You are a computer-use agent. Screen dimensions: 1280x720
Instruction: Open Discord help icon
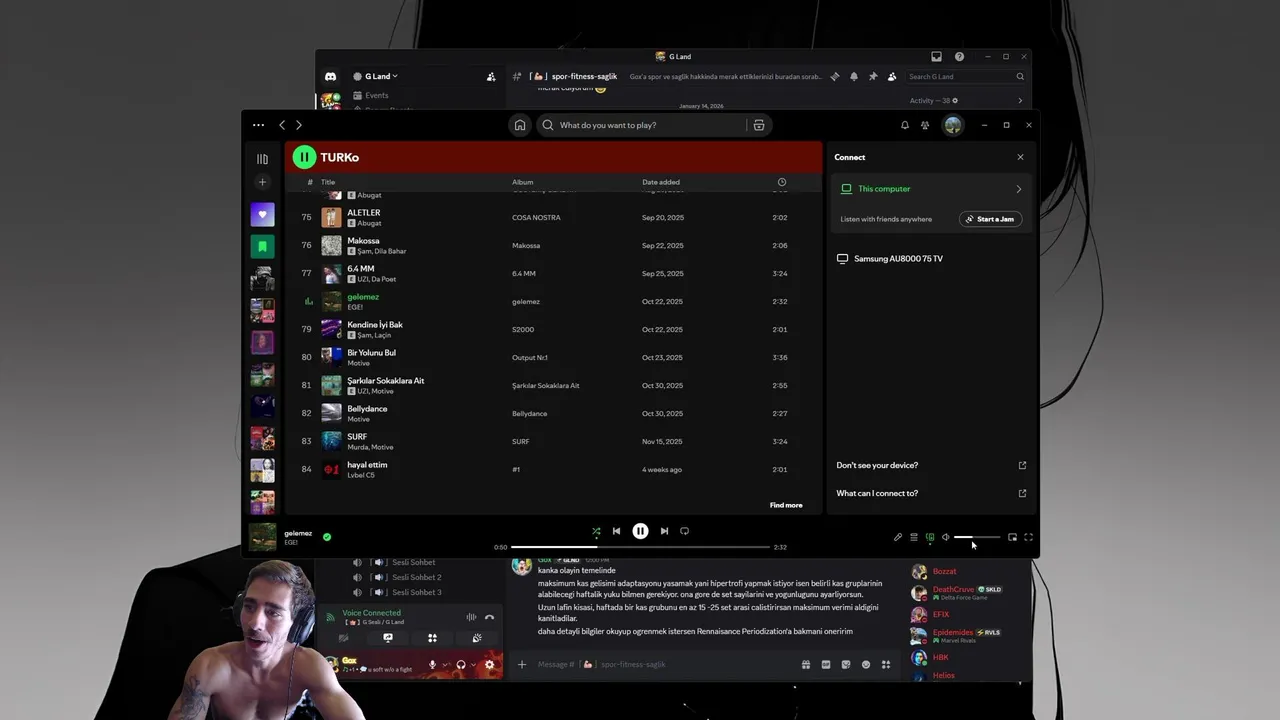[960, 57]
